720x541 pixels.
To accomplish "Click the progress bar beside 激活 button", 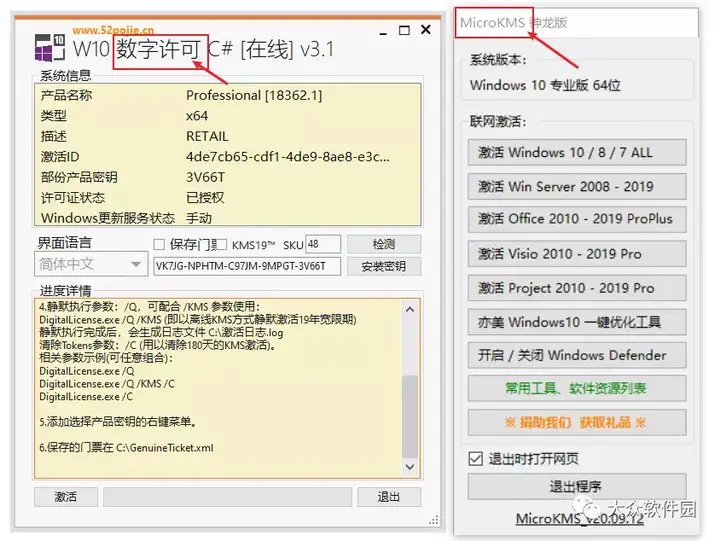I will [228, 497].
